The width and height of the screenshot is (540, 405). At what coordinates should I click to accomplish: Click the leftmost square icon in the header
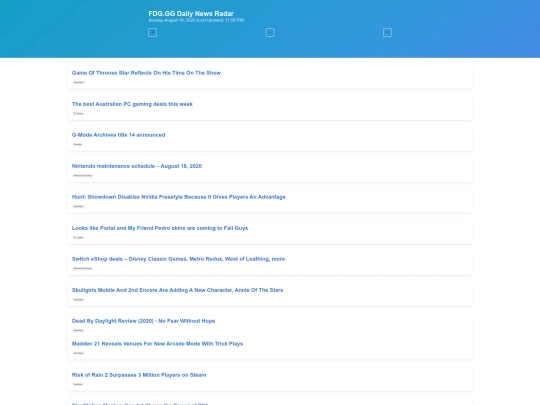[x=152, y=32]
